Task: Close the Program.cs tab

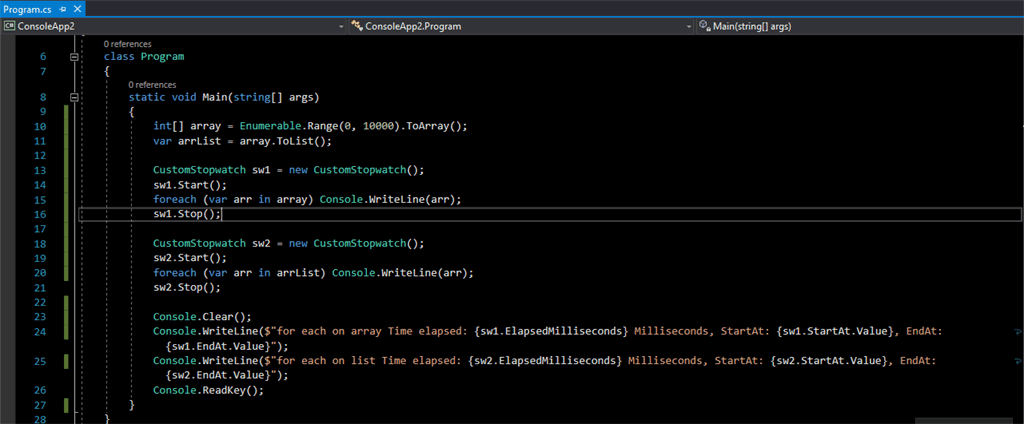Action: [x=78, y=8]
